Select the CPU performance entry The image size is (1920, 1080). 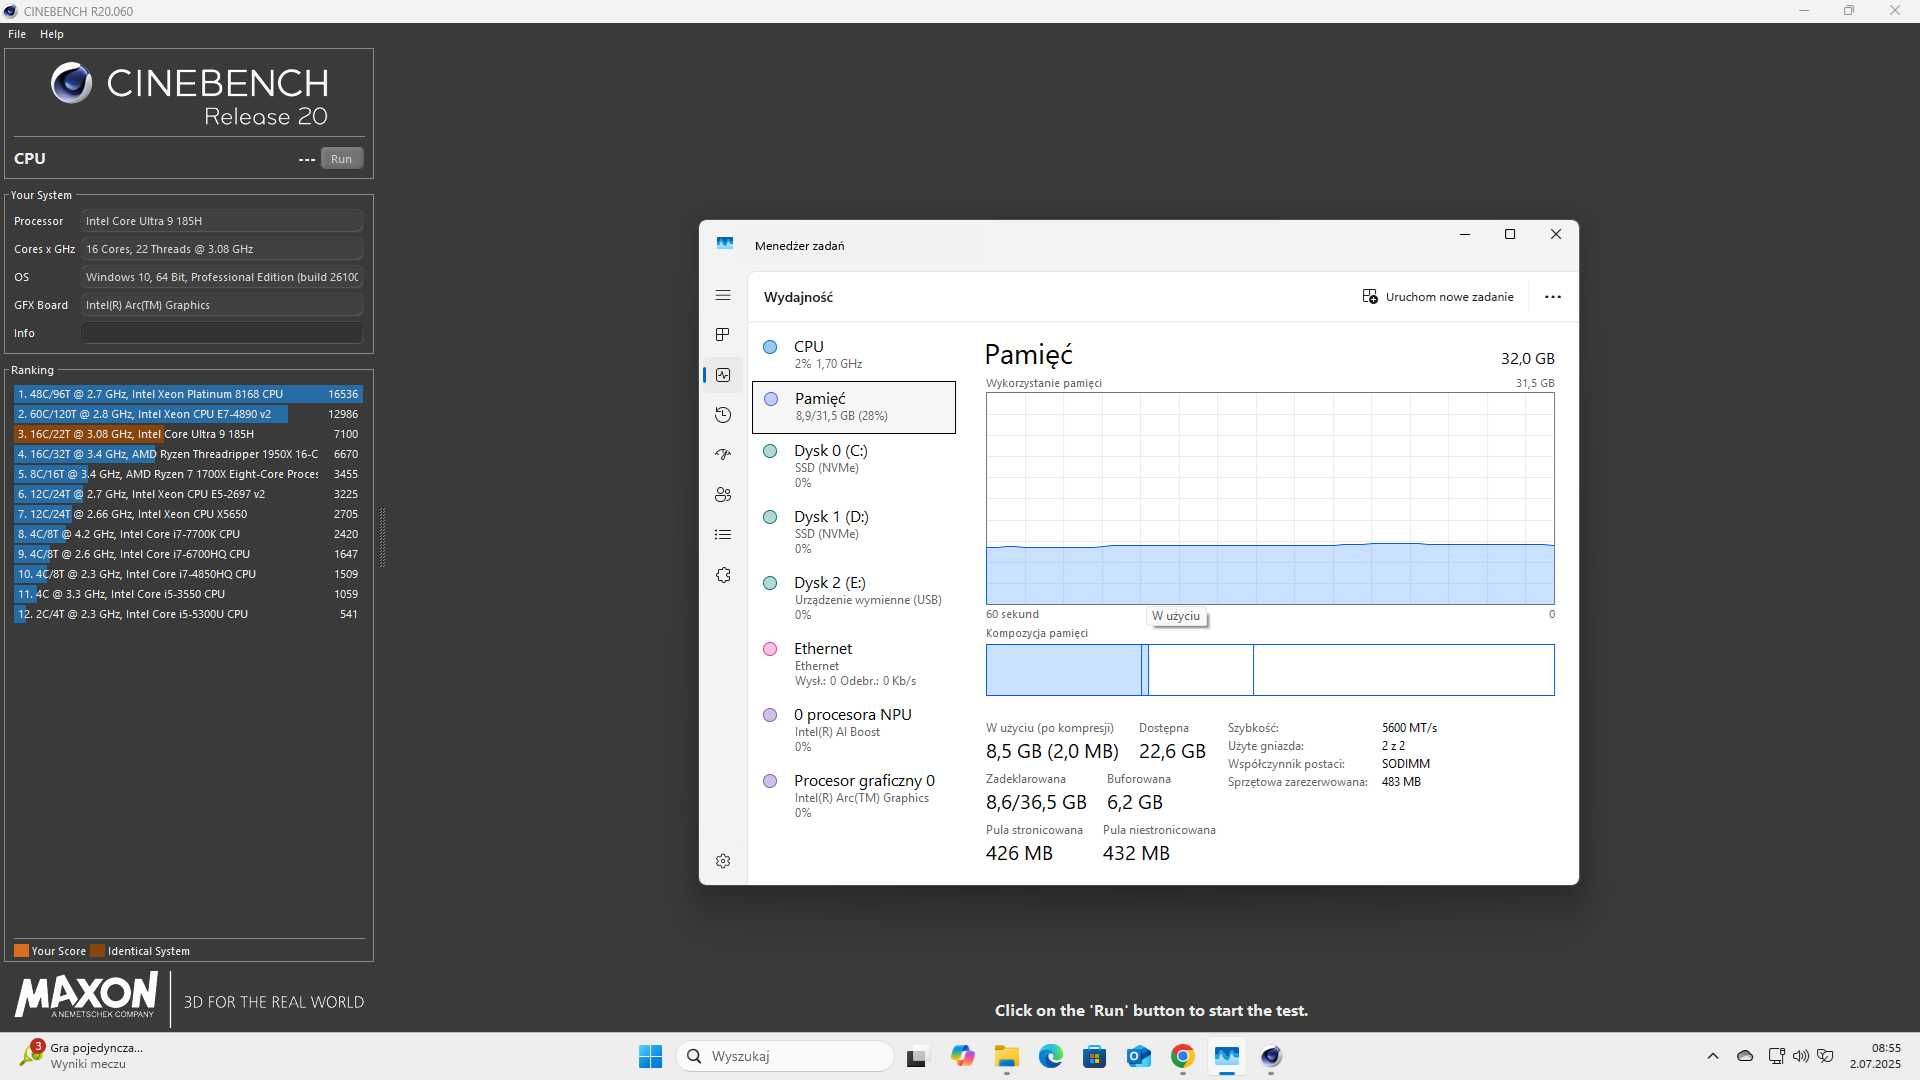854,355
